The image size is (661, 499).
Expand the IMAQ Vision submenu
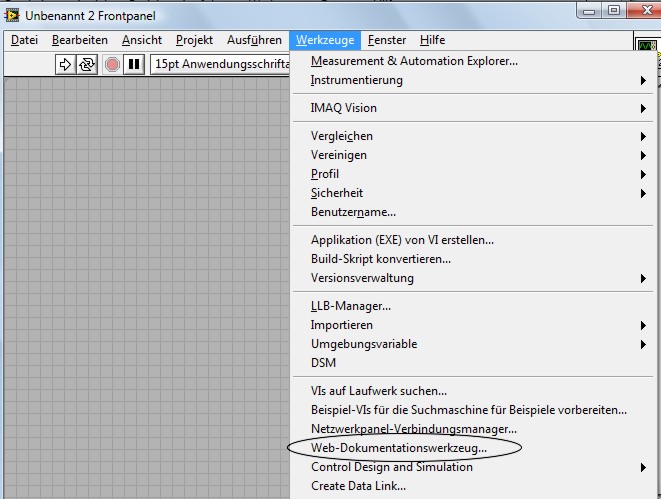pos(473,108)
